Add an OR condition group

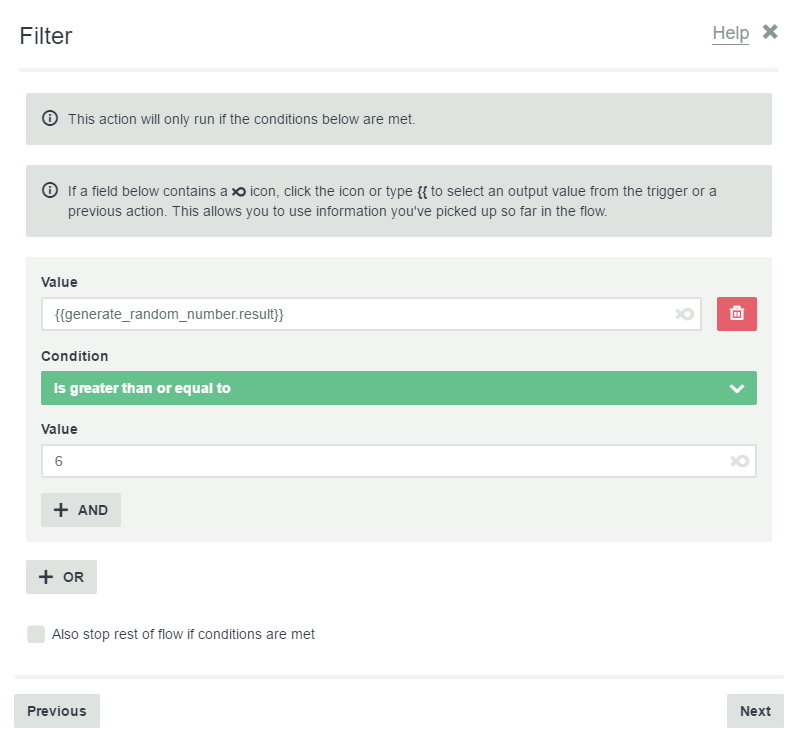[62, 577]
